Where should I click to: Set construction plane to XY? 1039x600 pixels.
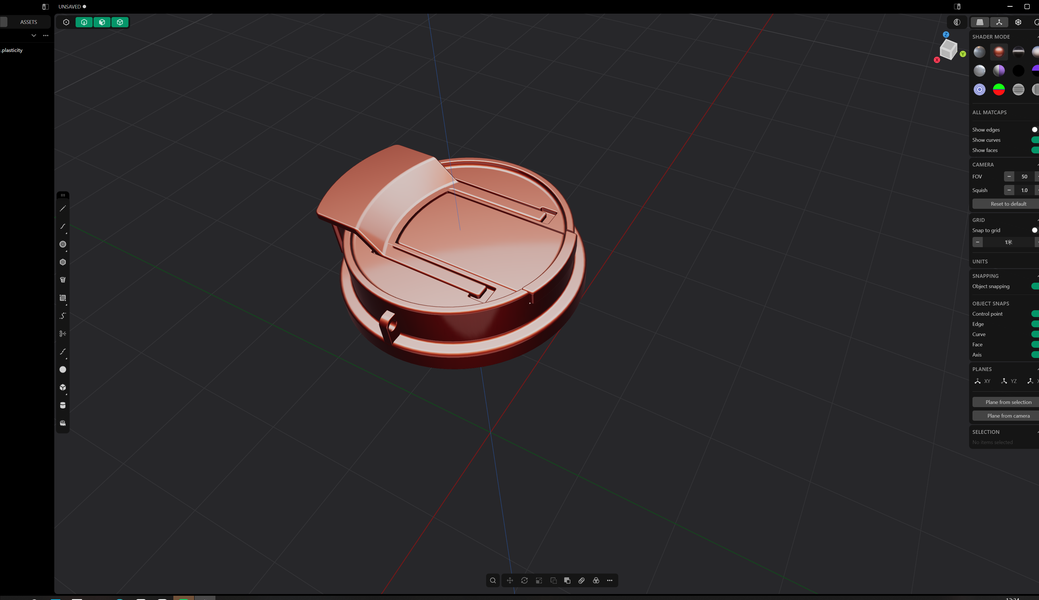[x=982, y=382]
